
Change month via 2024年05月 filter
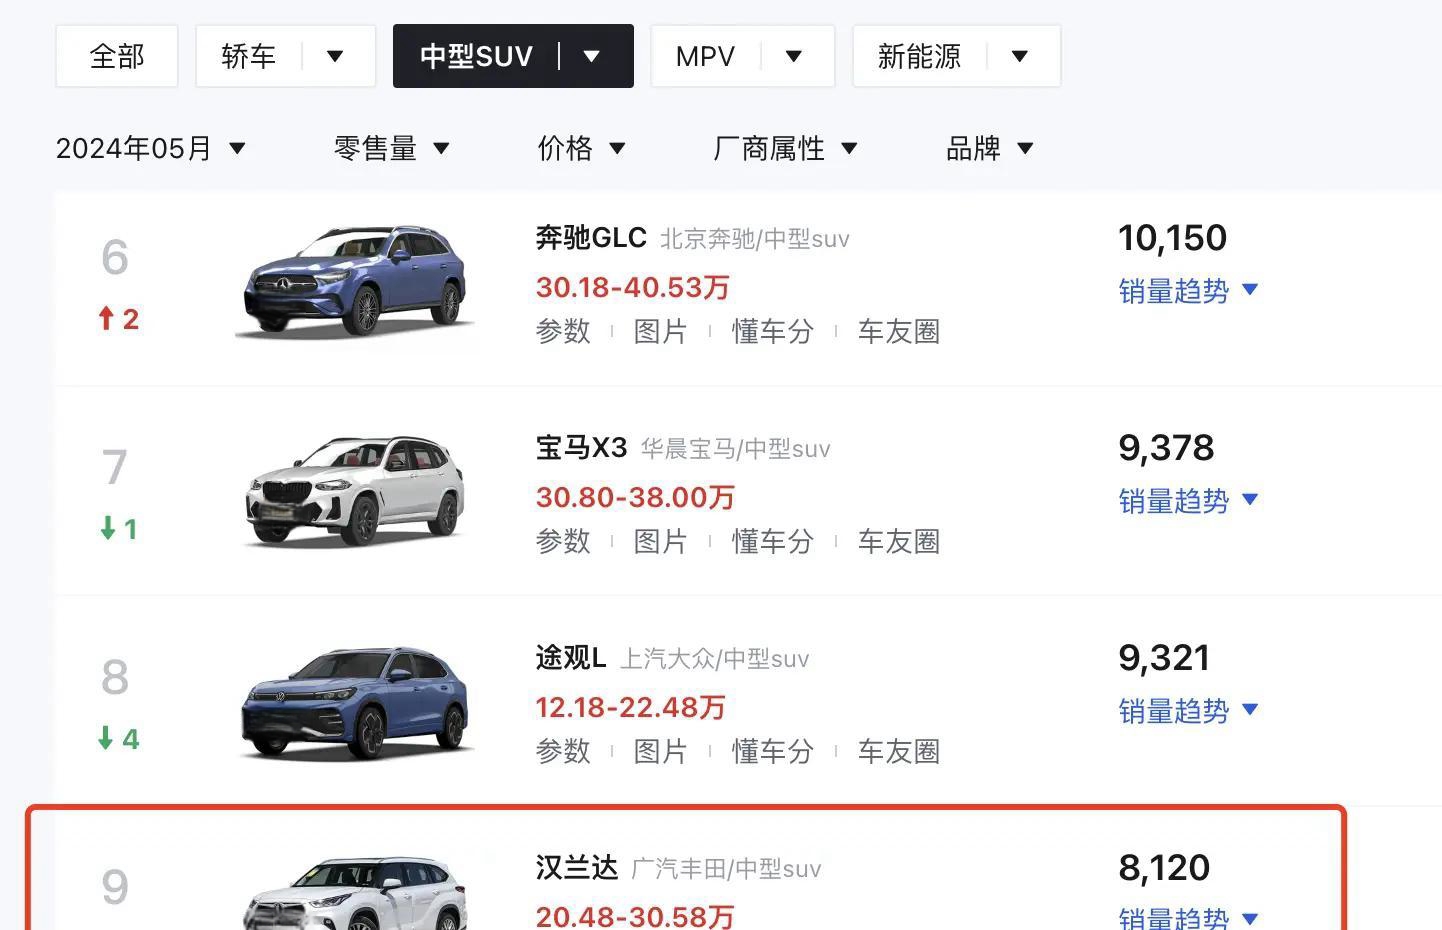(x=150, y=149)
